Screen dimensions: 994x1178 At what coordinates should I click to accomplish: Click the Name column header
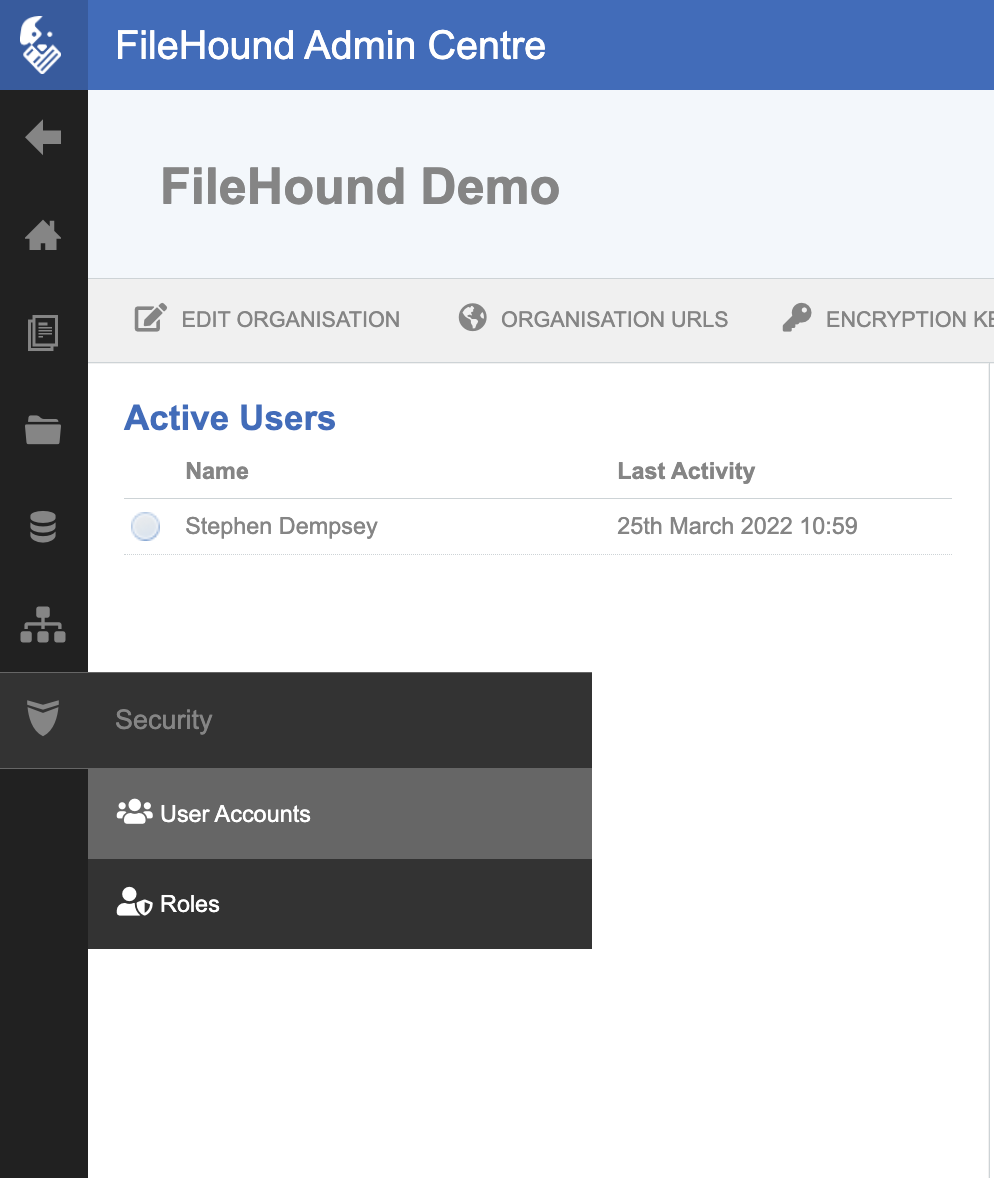click(217, 471)
